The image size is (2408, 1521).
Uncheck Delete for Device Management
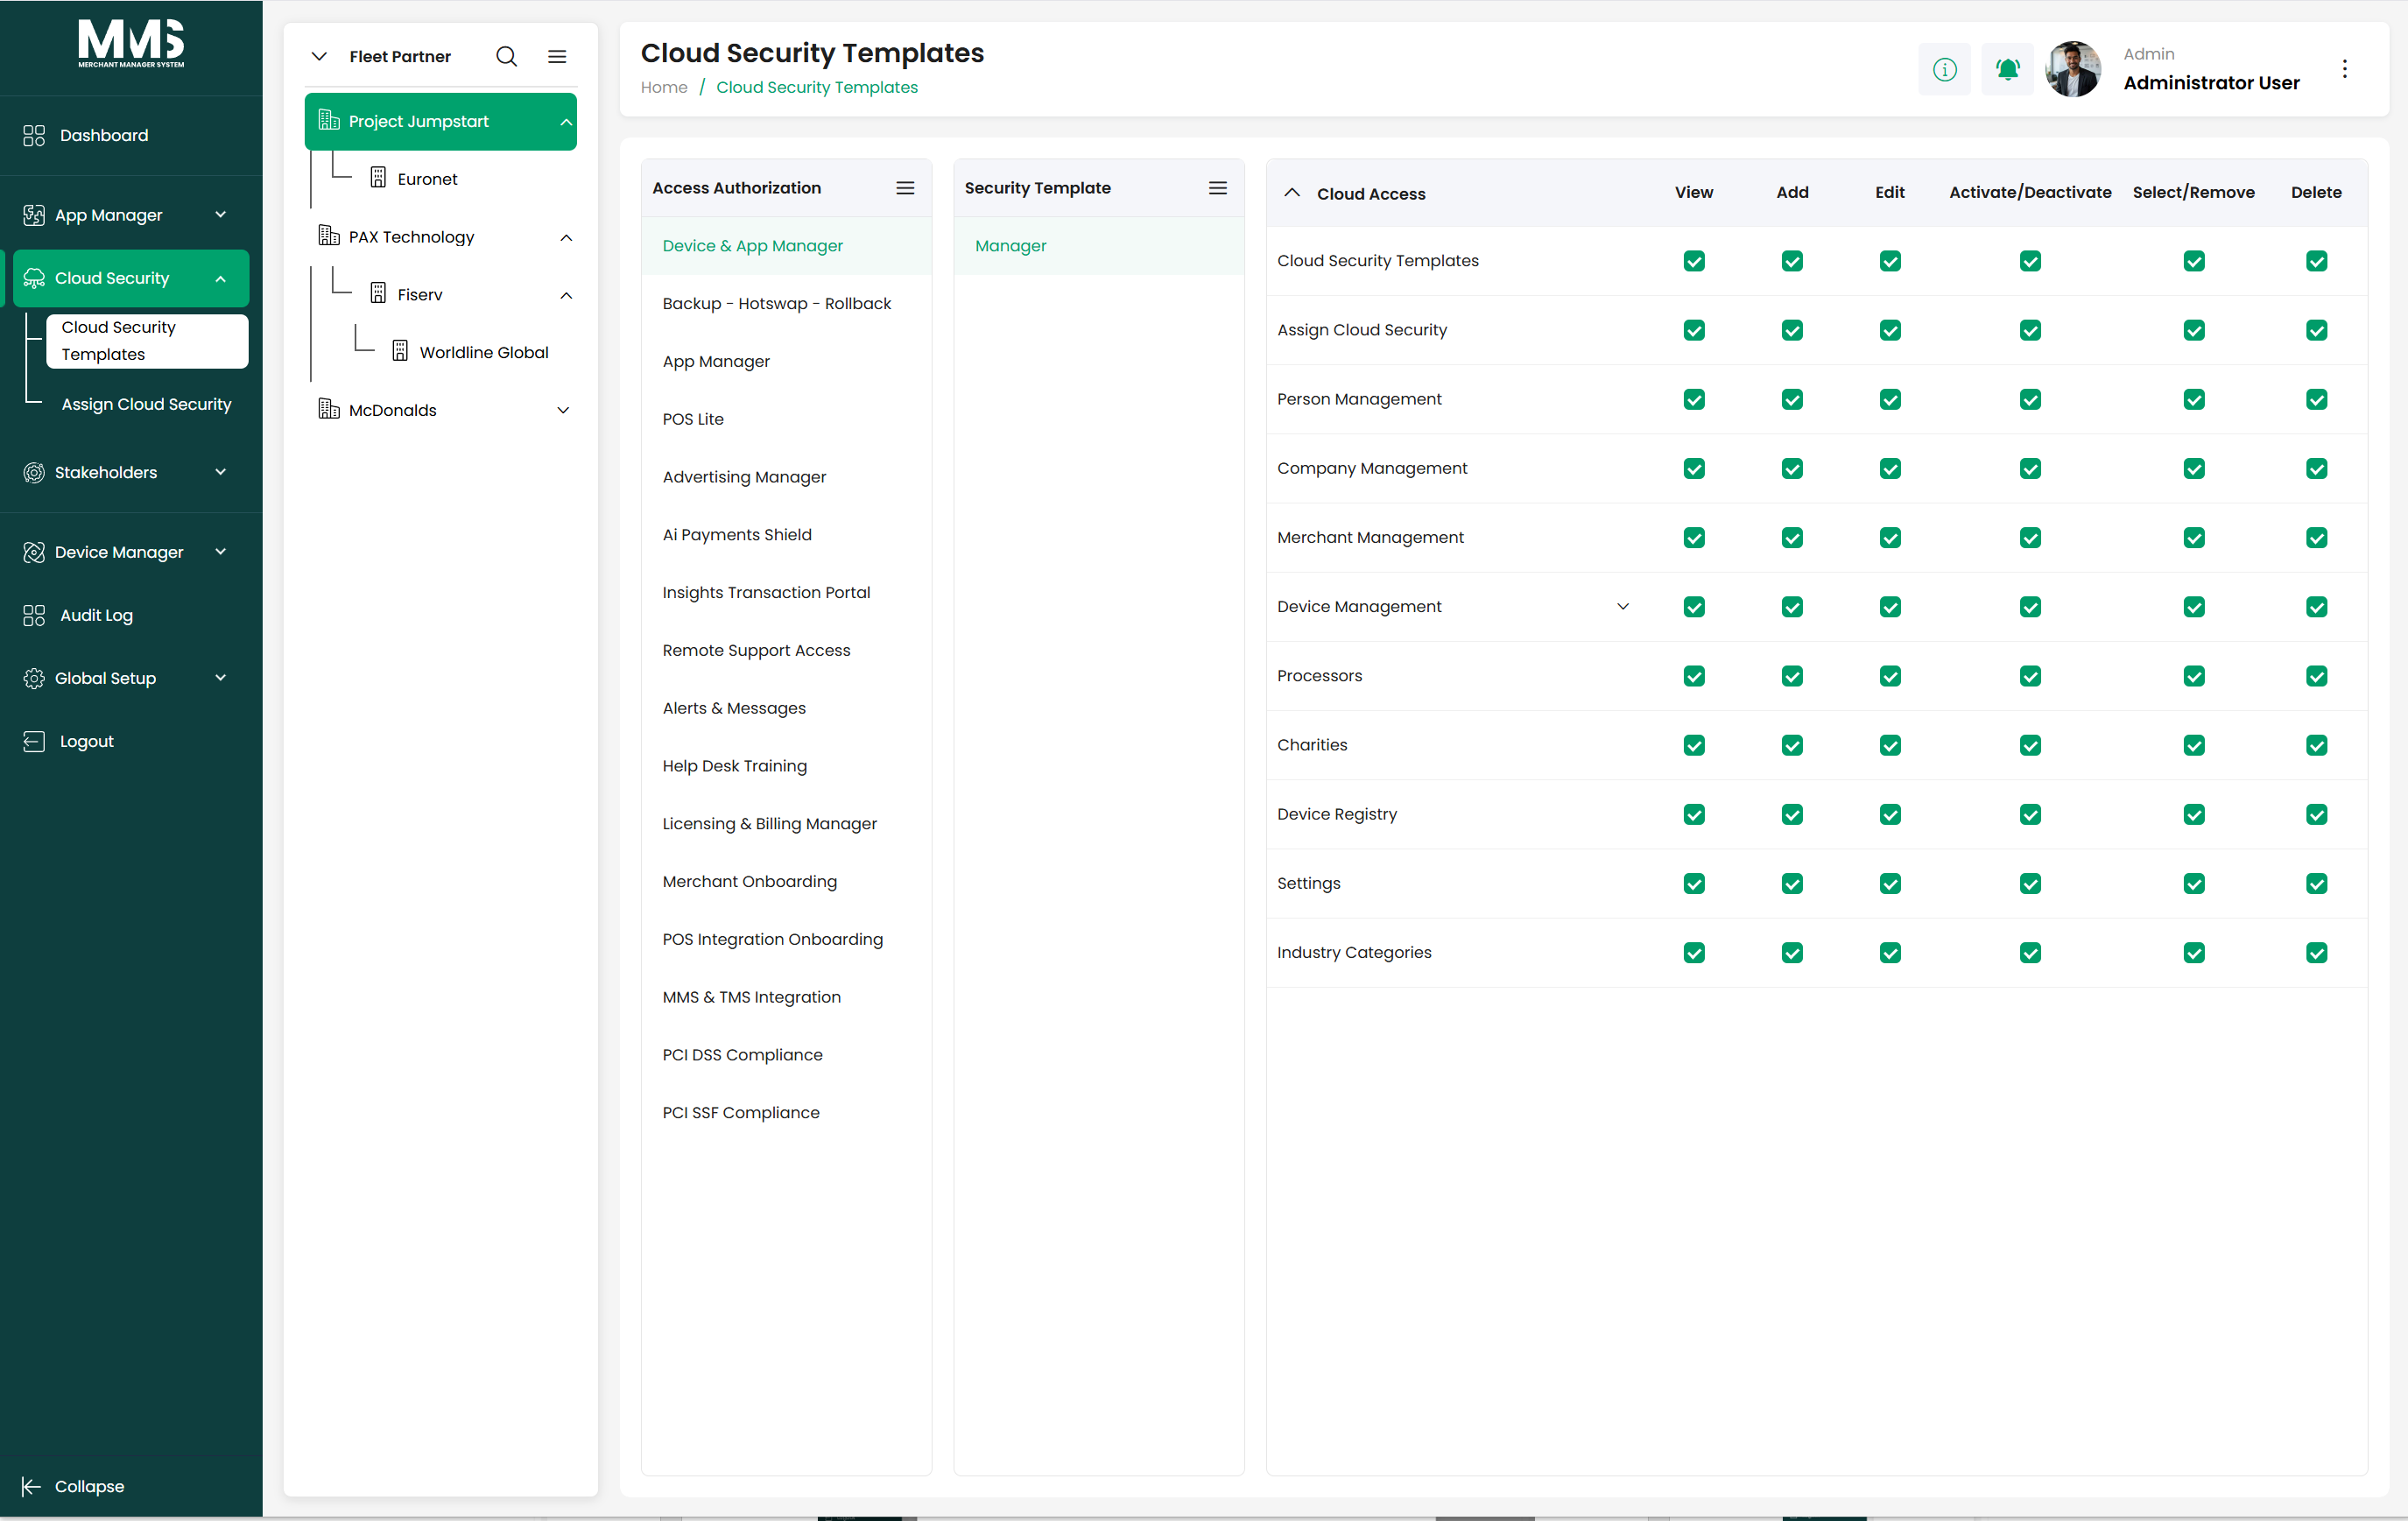(x=2317, y=607)
